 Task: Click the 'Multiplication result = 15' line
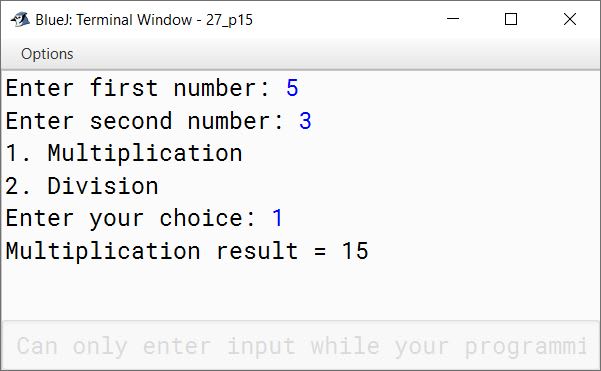click(187, 251)
